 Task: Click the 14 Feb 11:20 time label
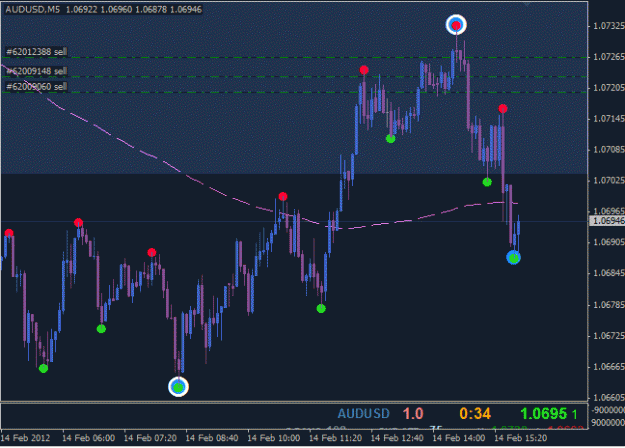tap(336, 438)
